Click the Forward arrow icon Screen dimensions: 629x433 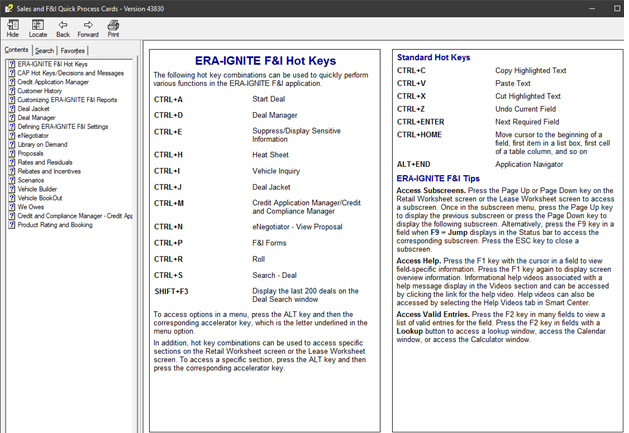[x=88, y=27]
